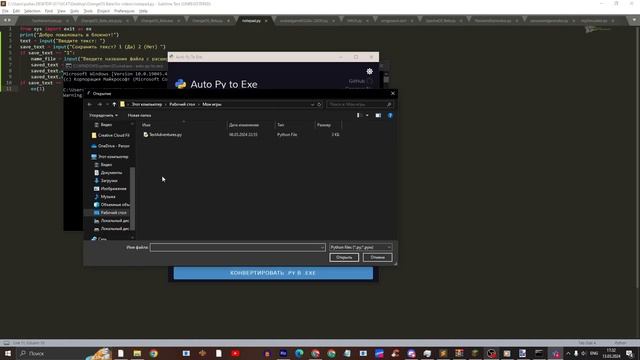
Task: Open Sublime tab list dropdown arrow
Action: pyautogui.click(x=634, y=20)
